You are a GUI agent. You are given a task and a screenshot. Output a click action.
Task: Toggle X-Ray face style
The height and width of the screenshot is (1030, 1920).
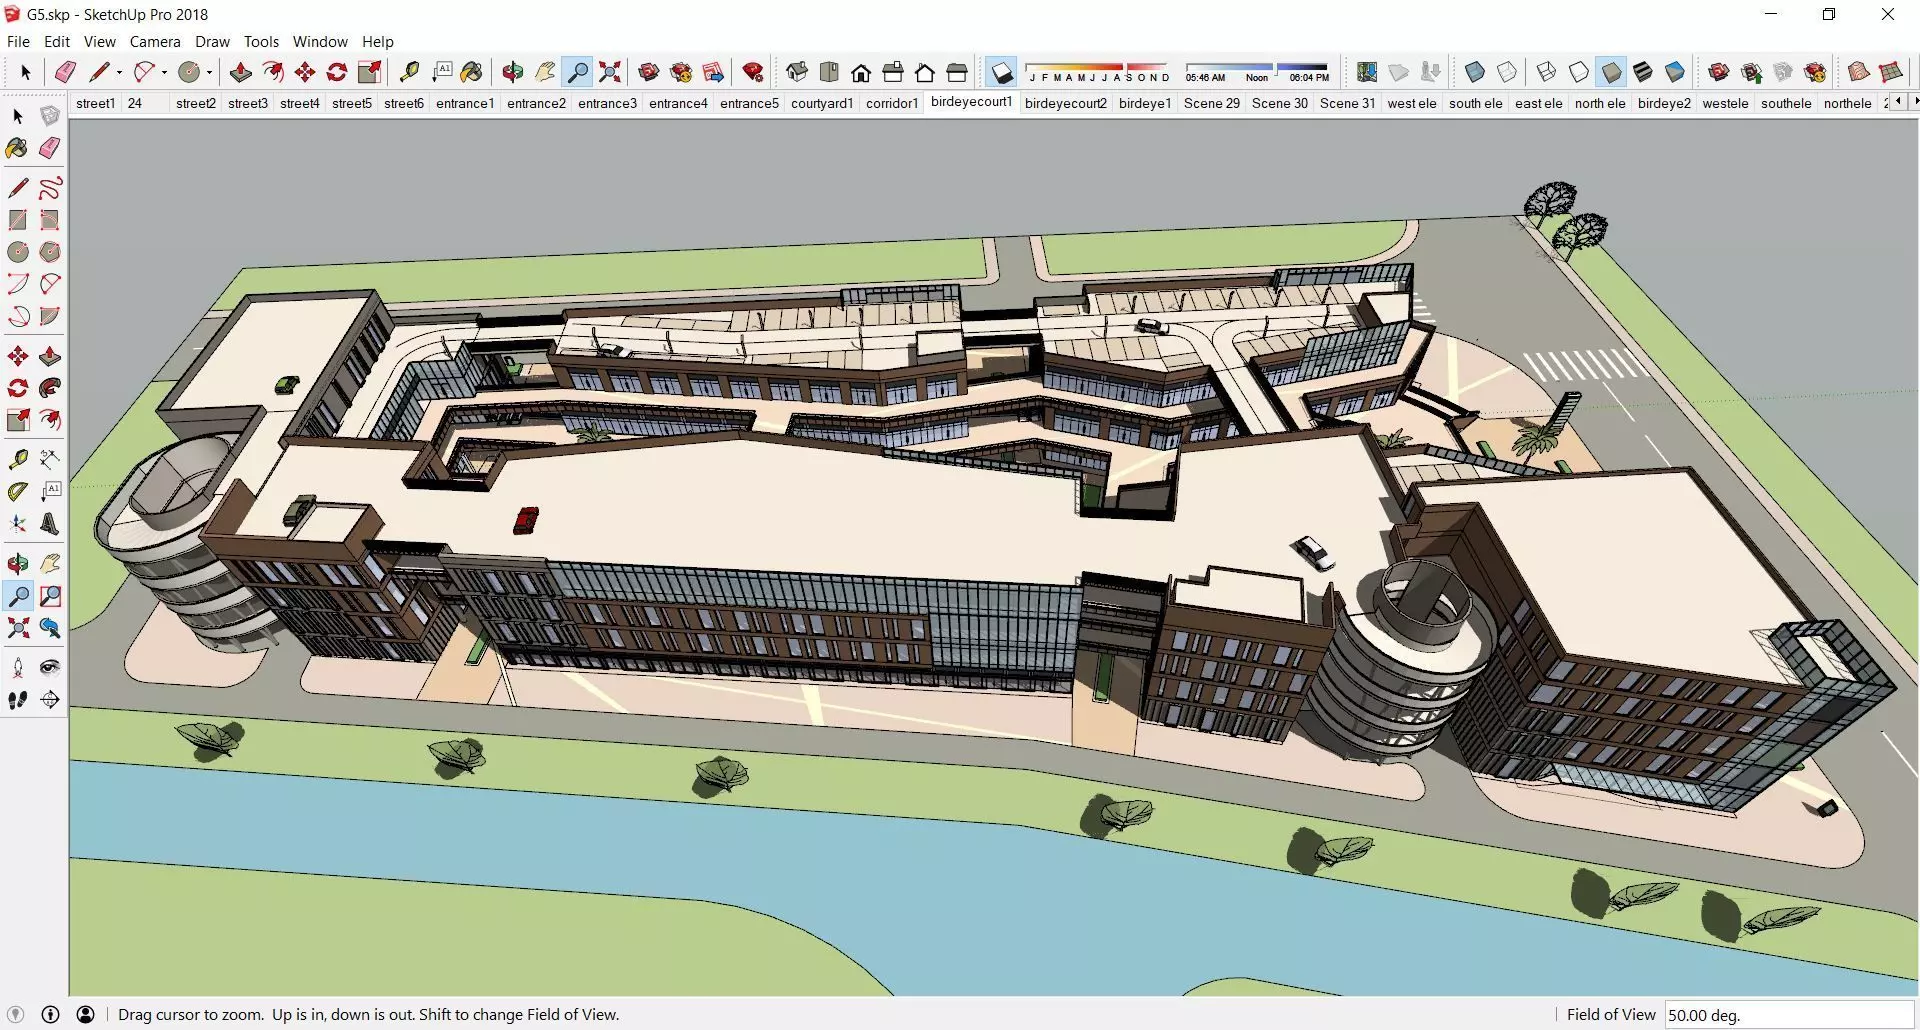1475,72
